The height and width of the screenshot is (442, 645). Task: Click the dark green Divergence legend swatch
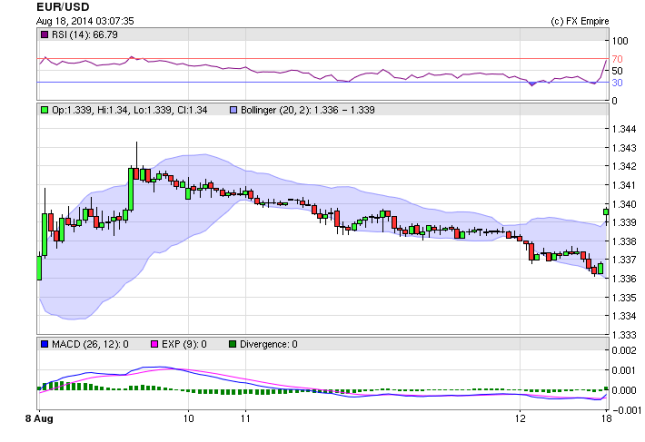pos(232,344)
